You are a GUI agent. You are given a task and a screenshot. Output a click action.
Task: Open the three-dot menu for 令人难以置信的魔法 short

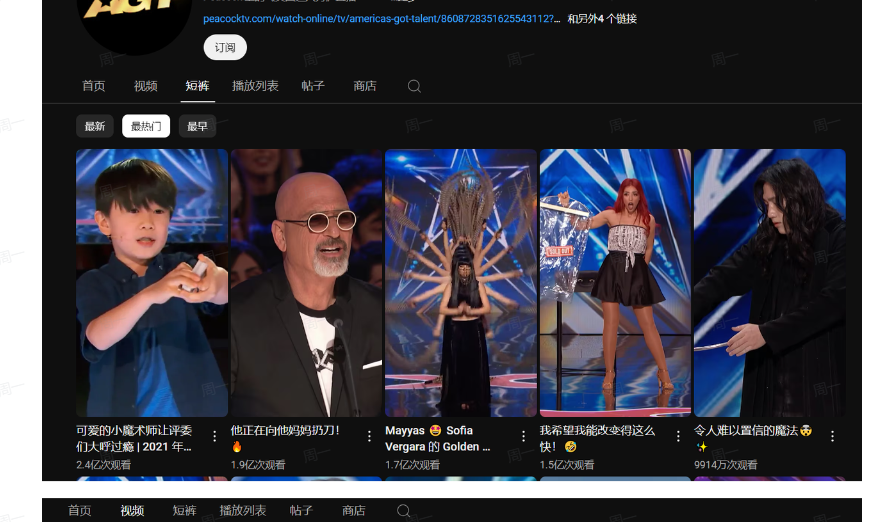point(832,436)
